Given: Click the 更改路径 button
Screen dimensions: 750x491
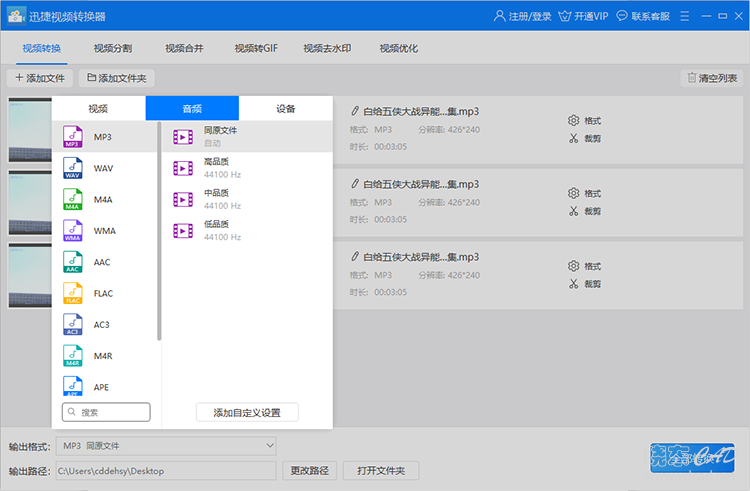Looking at the screenshot, I should click(x=309, y=470).
